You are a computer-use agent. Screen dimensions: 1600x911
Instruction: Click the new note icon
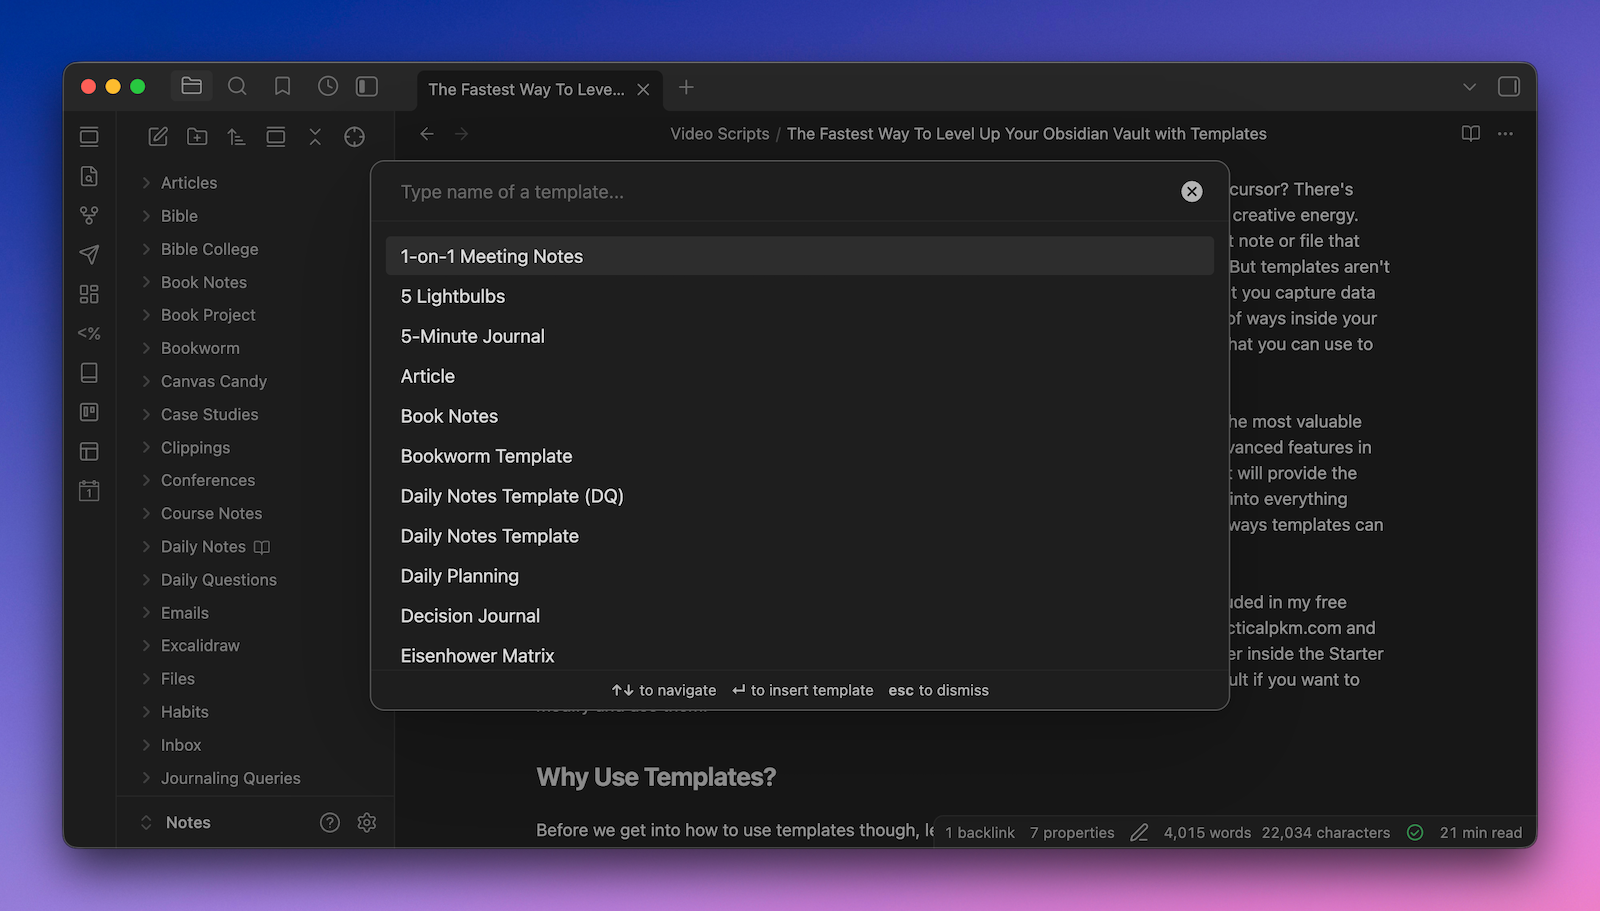point(158,137)
